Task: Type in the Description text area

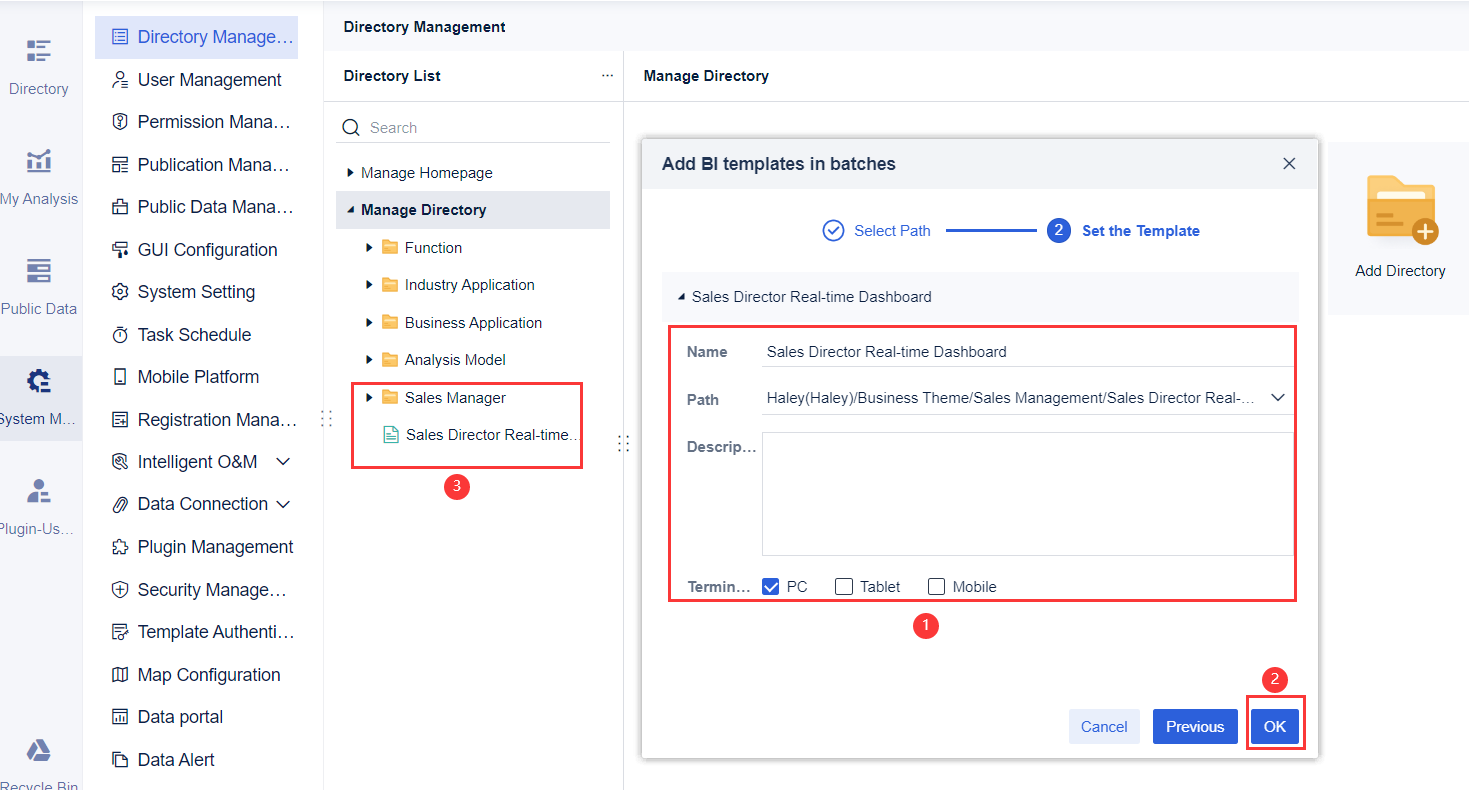Action: 1026,493
